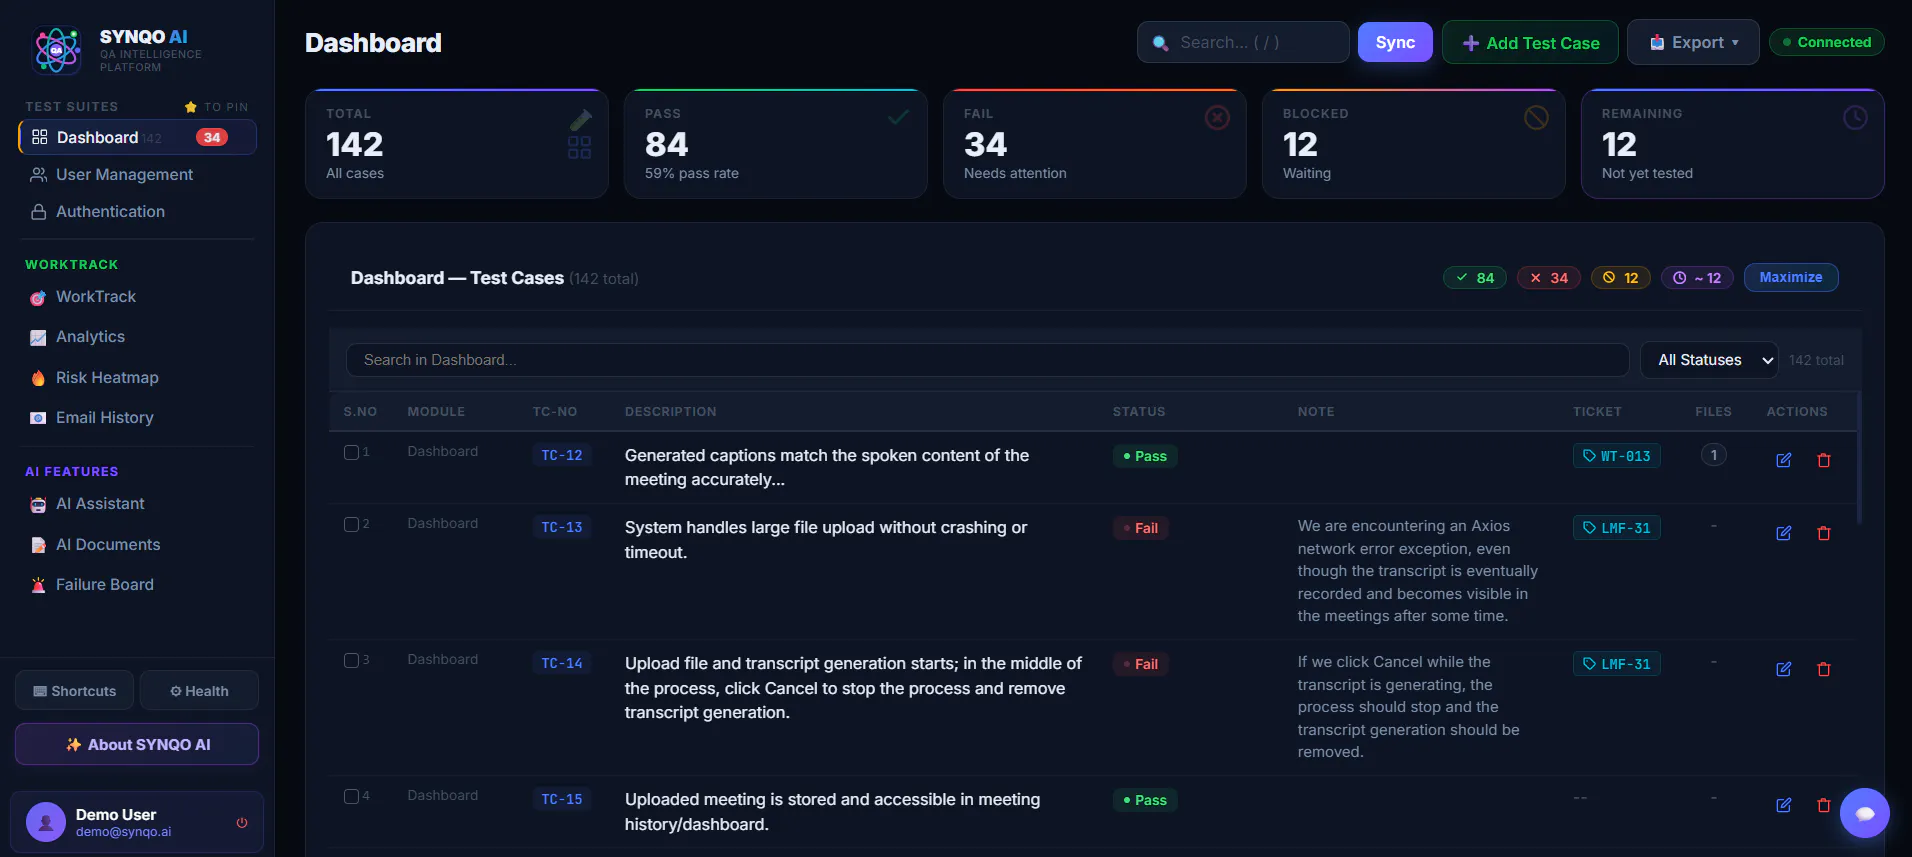Open AI Documents feature
Screen dimensions: 1912x857
(x=108, y=544)
